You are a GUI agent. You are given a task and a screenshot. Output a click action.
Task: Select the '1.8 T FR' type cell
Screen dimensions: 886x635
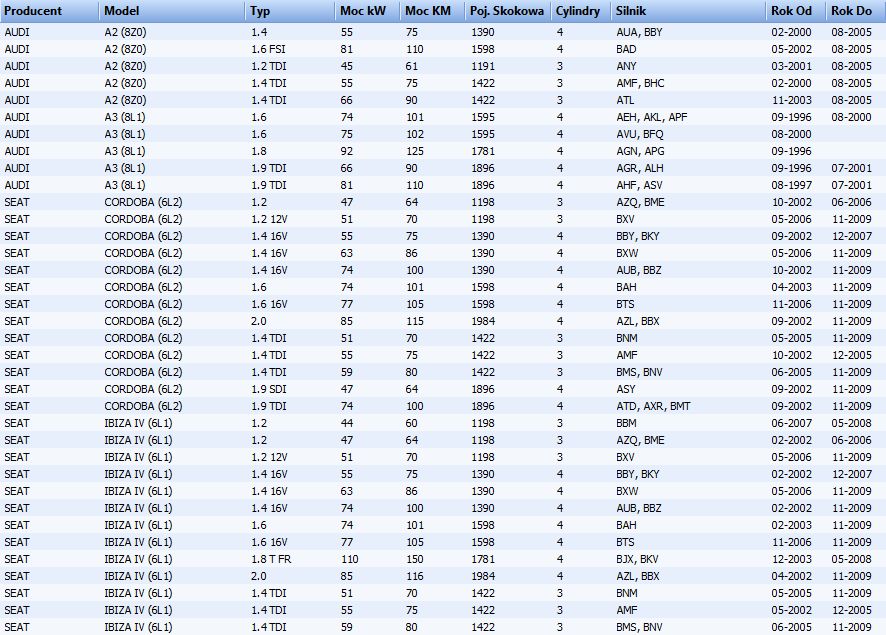[x=271, y=559]
